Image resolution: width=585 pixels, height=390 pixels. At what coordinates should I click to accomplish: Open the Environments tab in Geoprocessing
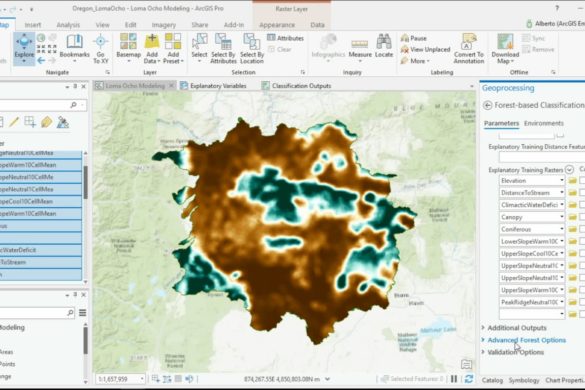(x=544, y=123)
